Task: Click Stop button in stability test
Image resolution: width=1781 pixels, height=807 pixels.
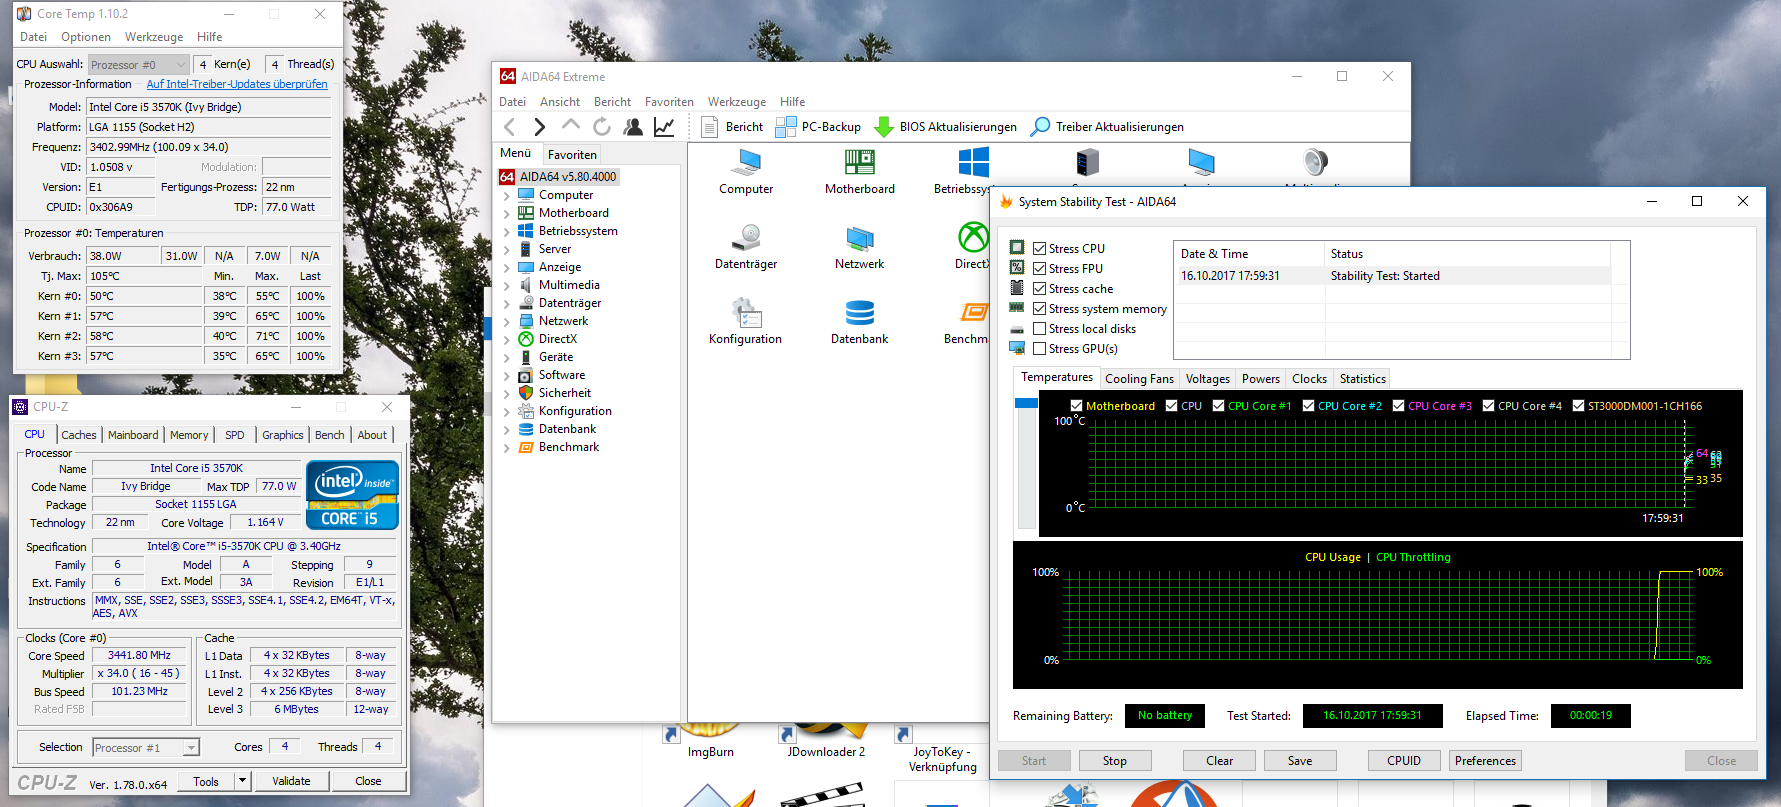Action: pos(1115,761)
